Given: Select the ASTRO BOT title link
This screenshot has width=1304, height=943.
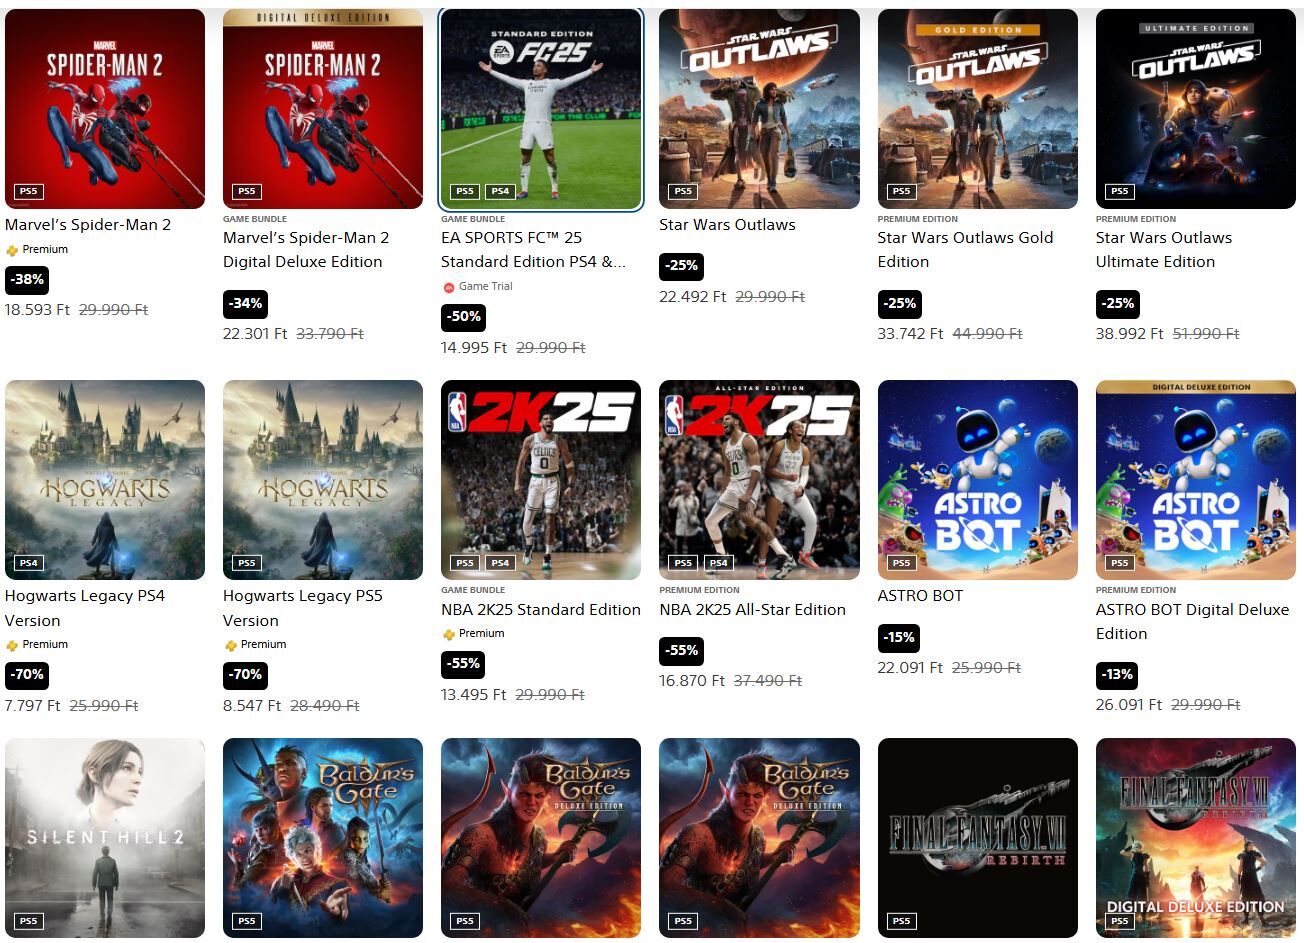Looking at the screenshot, I should (x=920, y=596).
